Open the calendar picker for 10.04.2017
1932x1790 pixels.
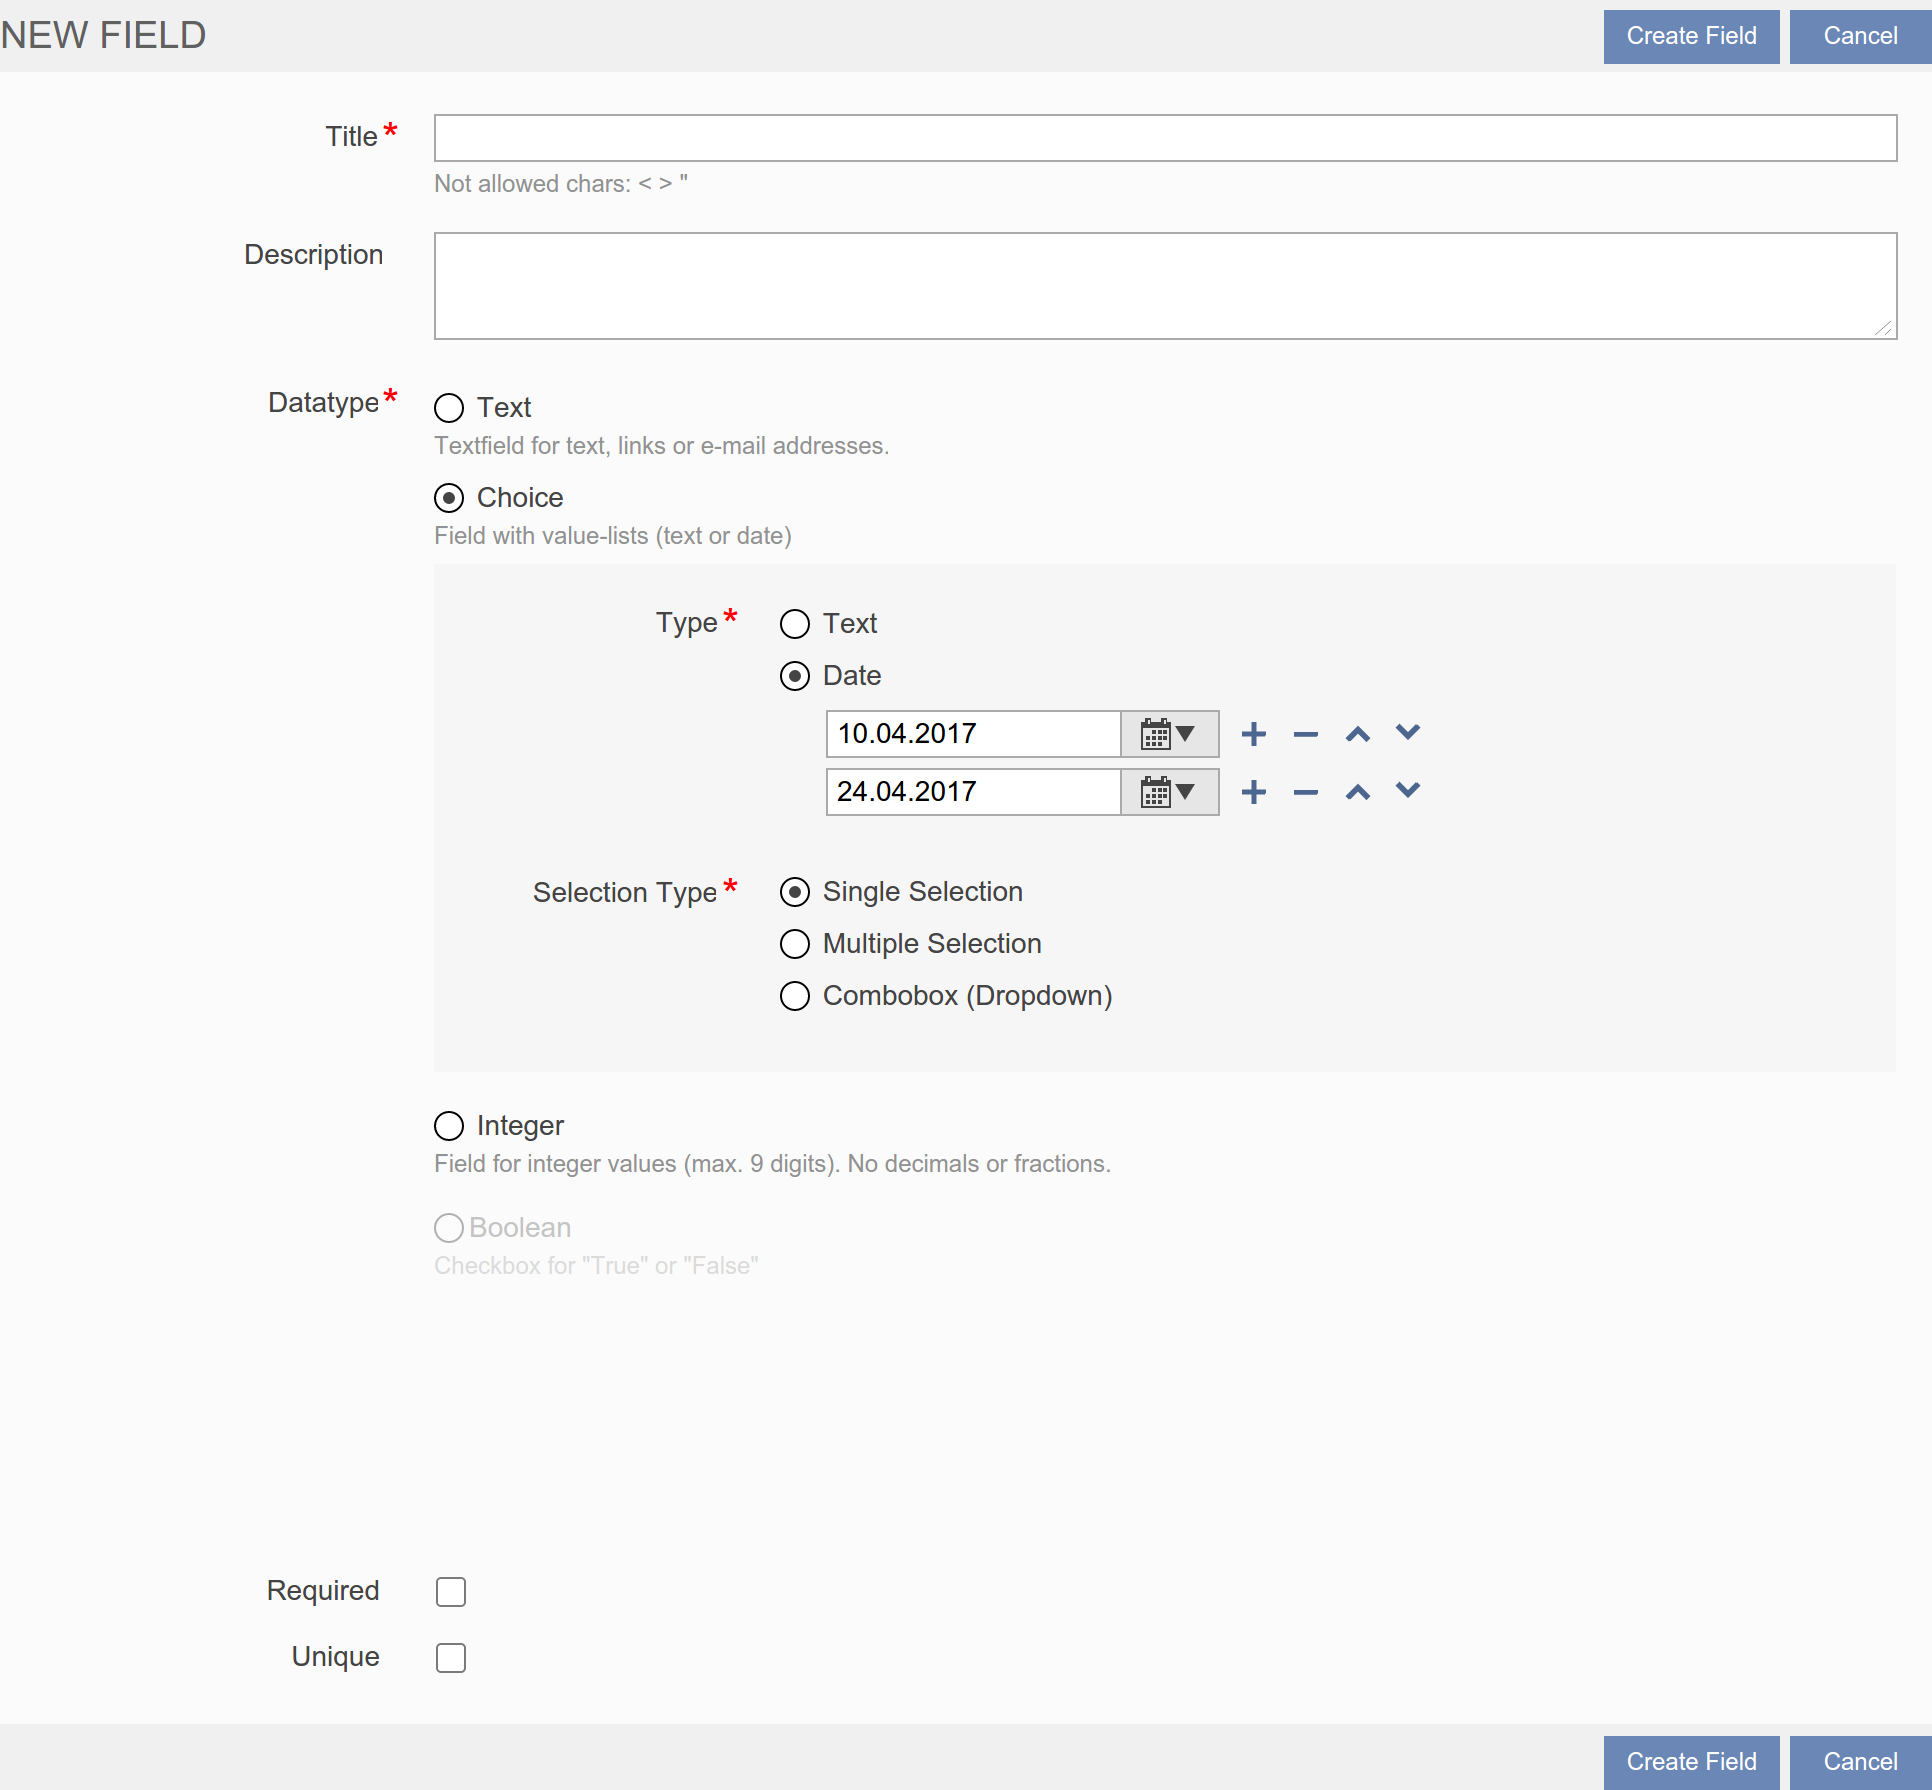1168,735
